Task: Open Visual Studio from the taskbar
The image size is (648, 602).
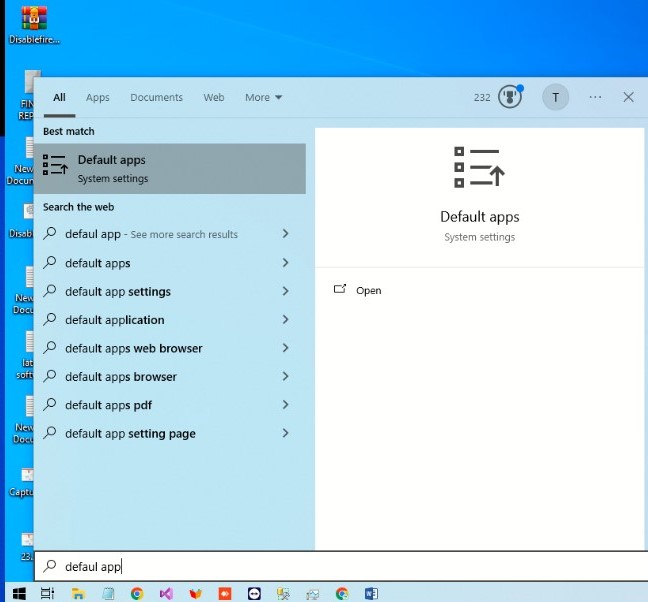Action: (x=166, y=593)
